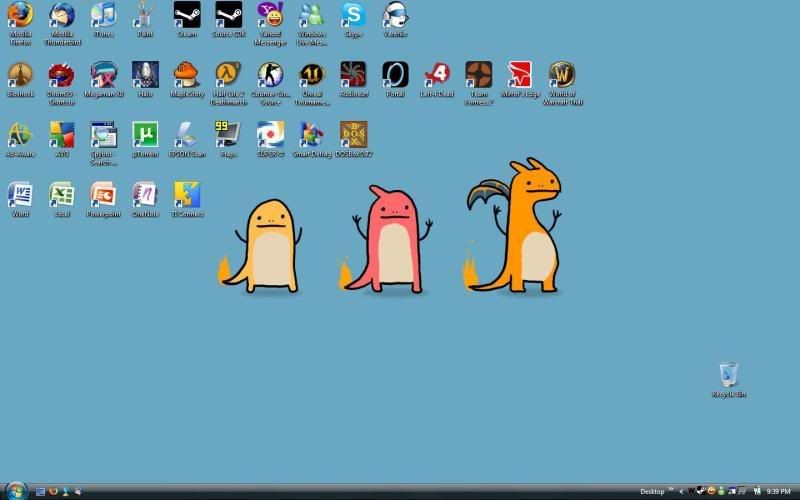Screen dimensions: 800x500
Task: Click the Desktop toolbar label on the taskbar
Action: click(x=652, y=492)
